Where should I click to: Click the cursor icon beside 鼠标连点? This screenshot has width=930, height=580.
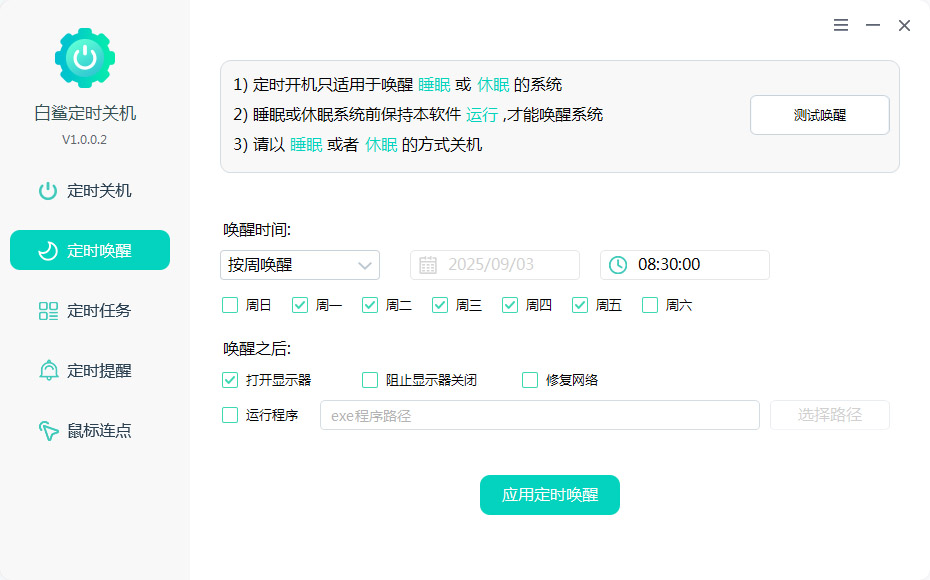(48, 431)
